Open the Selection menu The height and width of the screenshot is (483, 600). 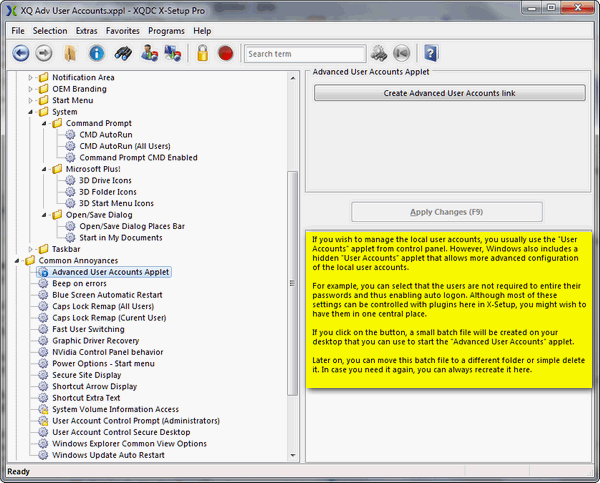(50, 31)
